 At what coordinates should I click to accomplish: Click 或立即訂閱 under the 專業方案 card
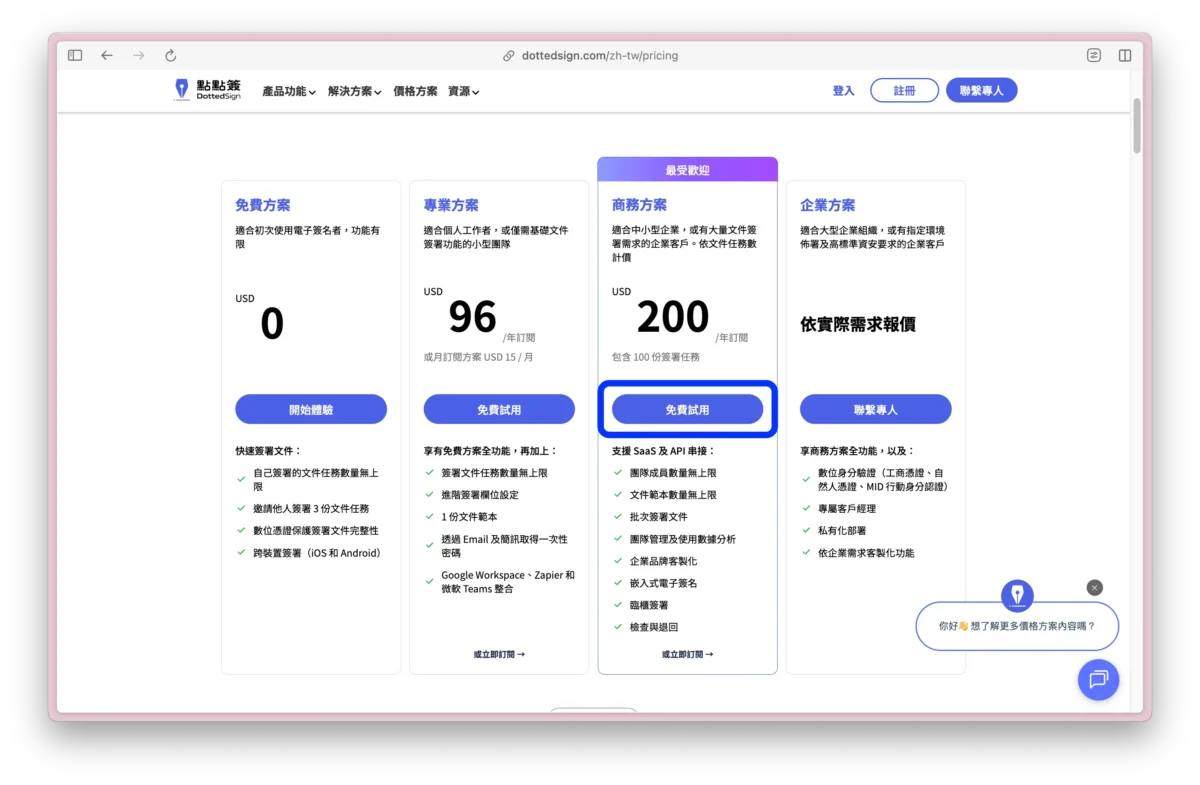(498, 653)
